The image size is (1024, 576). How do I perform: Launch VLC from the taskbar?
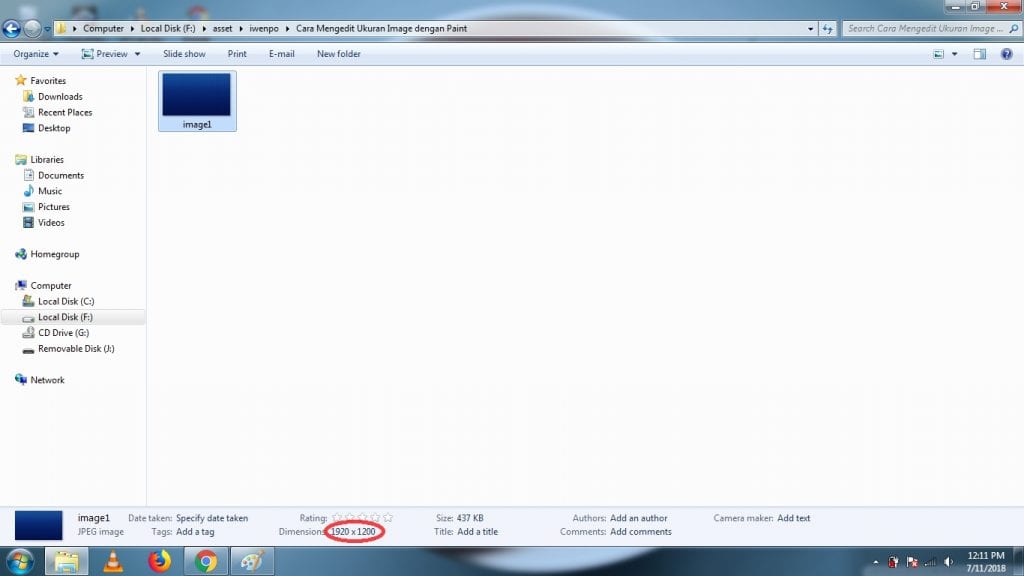pyautogui.click(x=113, y=562)
